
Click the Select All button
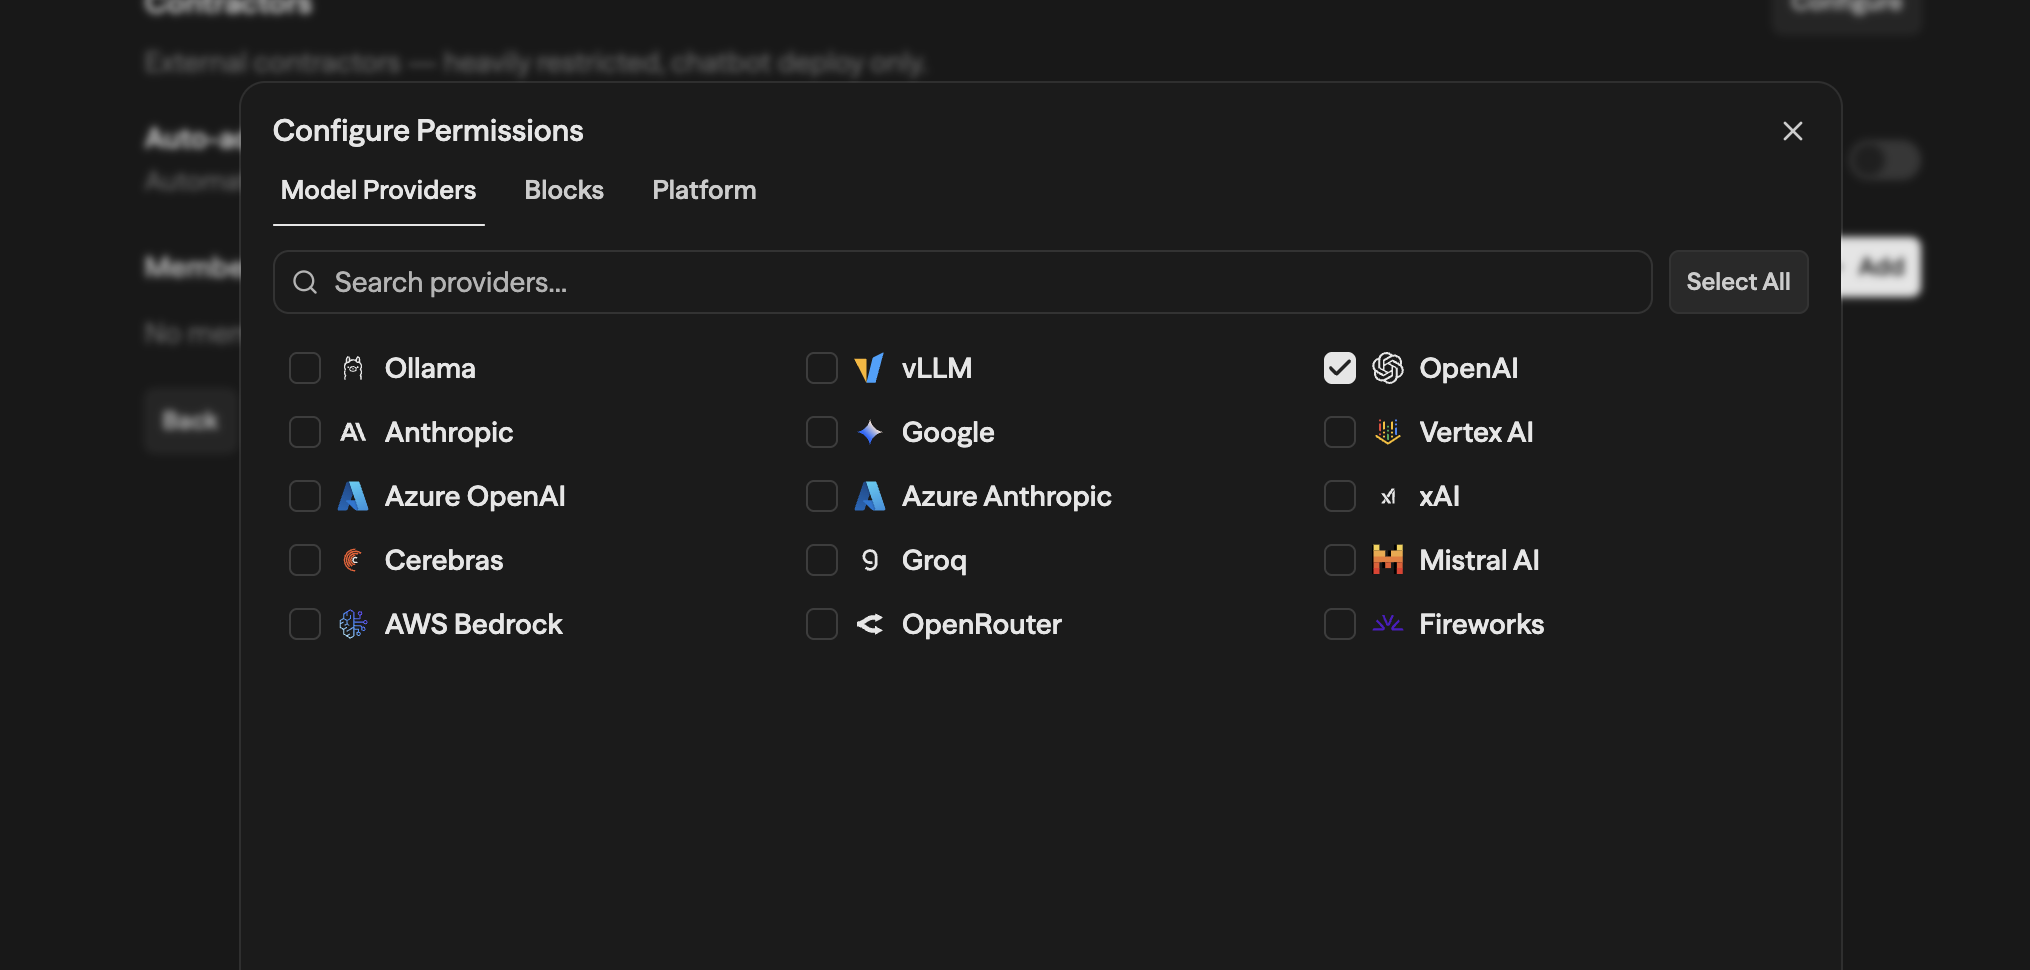click(1738, 282)
